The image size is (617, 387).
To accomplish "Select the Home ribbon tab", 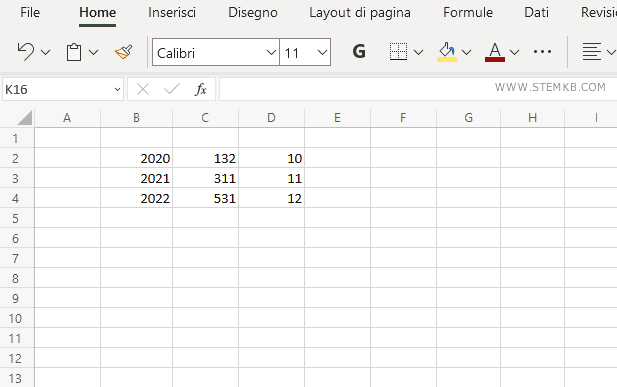I will click(x=97, y=13).
